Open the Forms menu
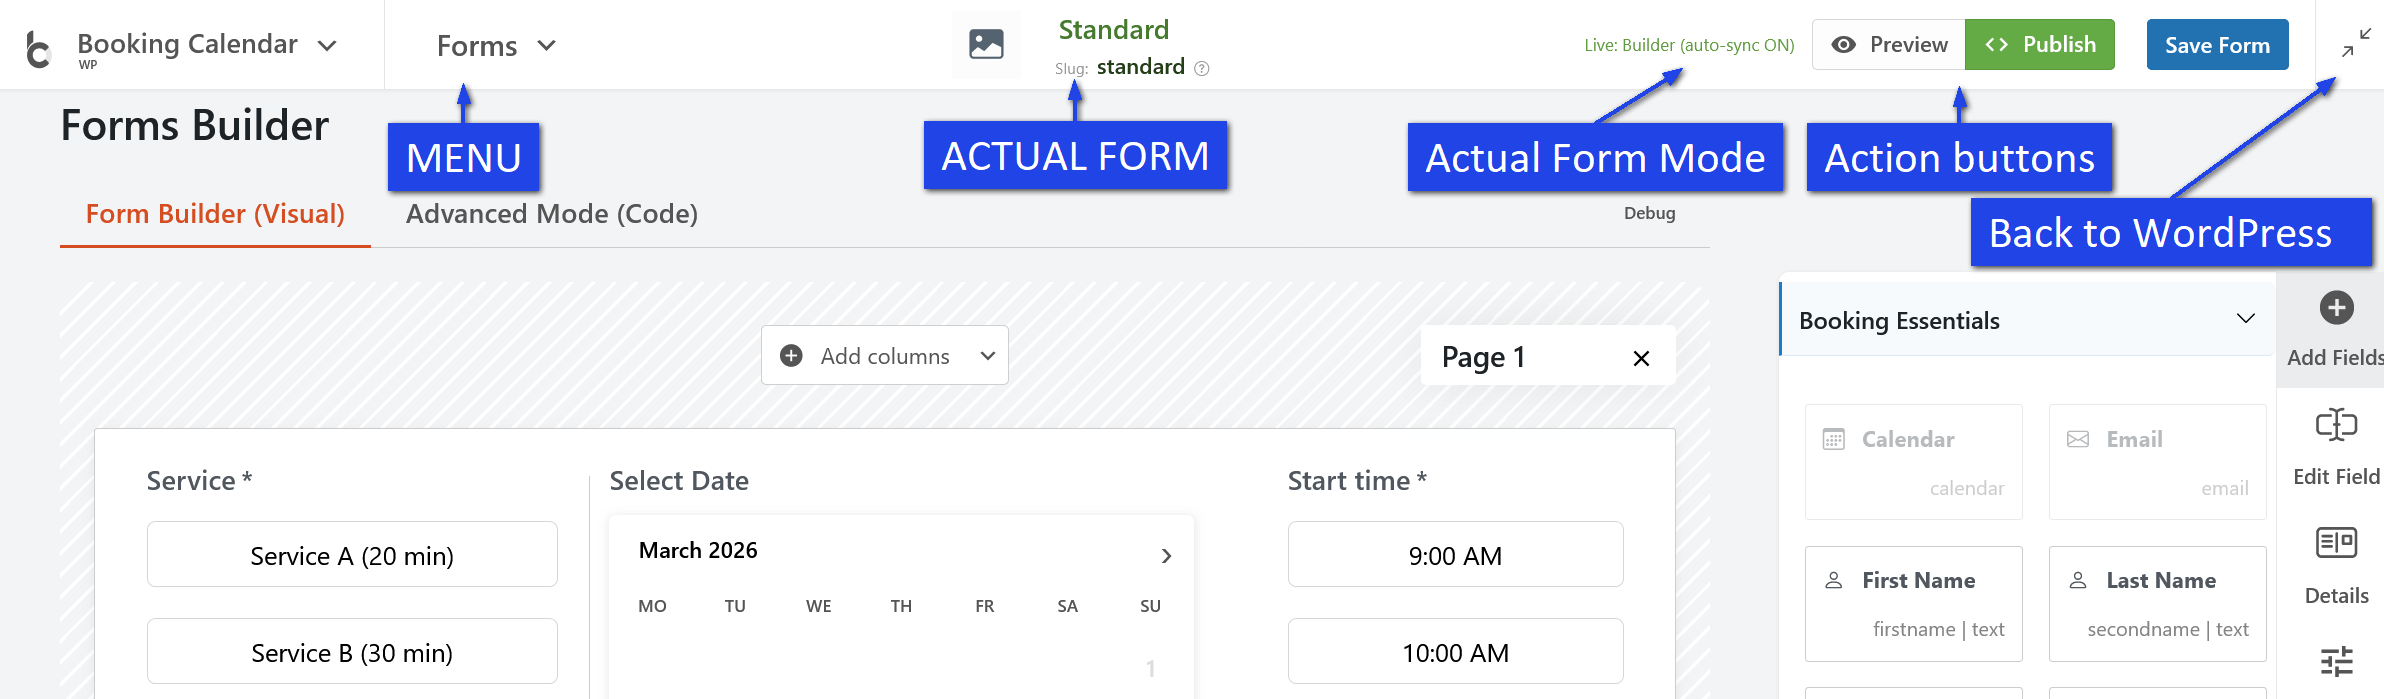The image size is (2384, 699). pos(496,46)
